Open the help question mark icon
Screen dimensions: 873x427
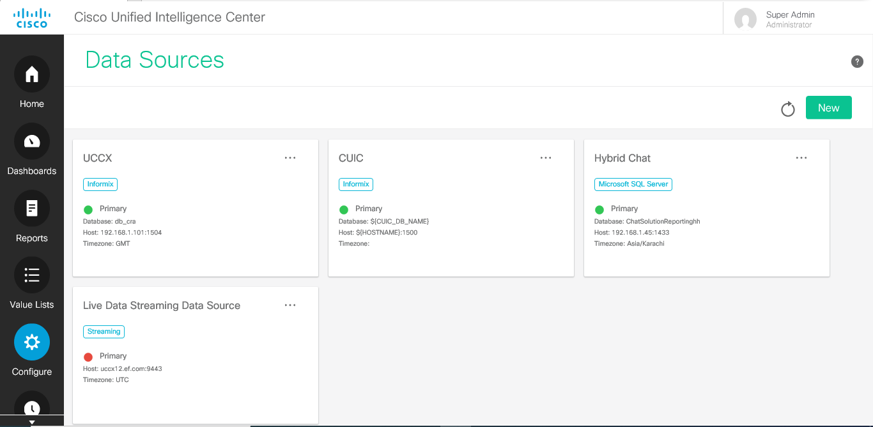[x=857, y=62]
